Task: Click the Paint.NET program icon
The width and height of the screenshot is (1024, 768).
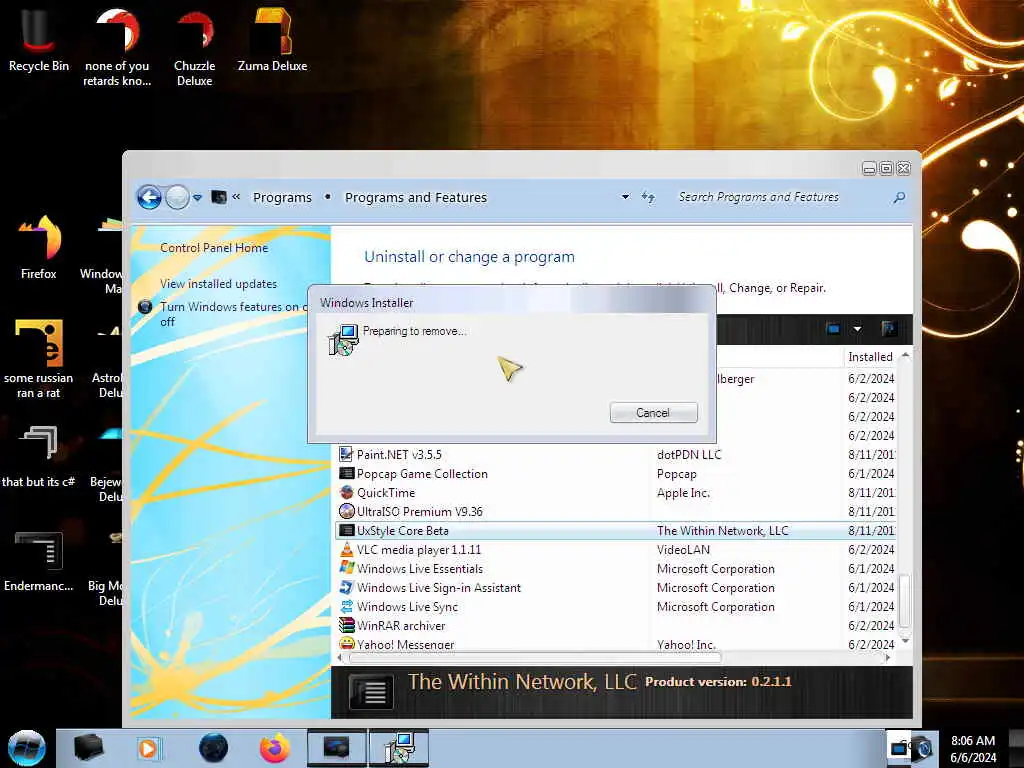Action: 346,454
